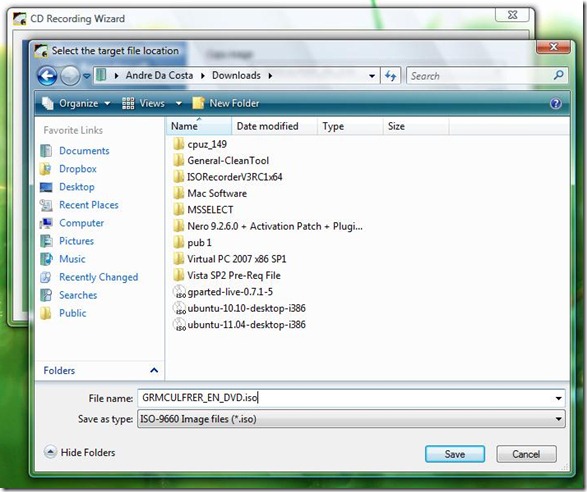
Task: Close the CD Recording Wizard window
Action: tap(512, 15)
